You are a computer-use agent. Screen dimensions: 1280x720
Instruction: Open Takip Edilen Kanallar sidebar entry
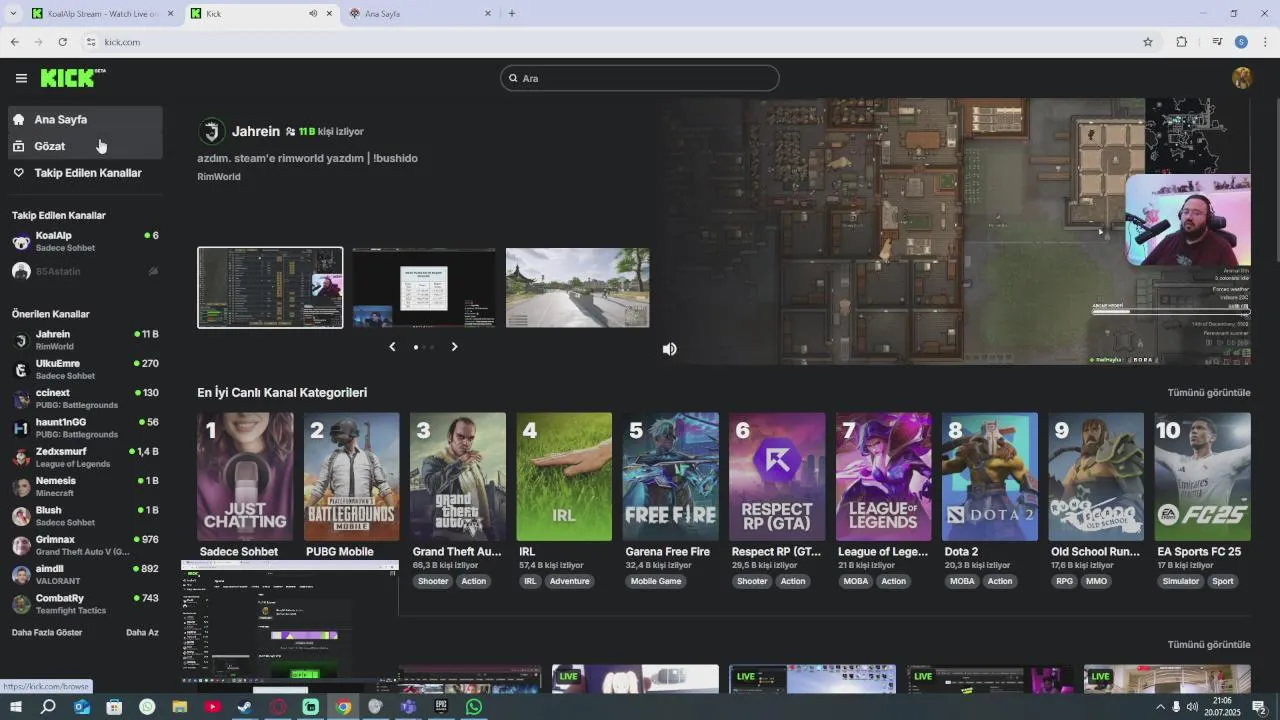pos(85,173)
